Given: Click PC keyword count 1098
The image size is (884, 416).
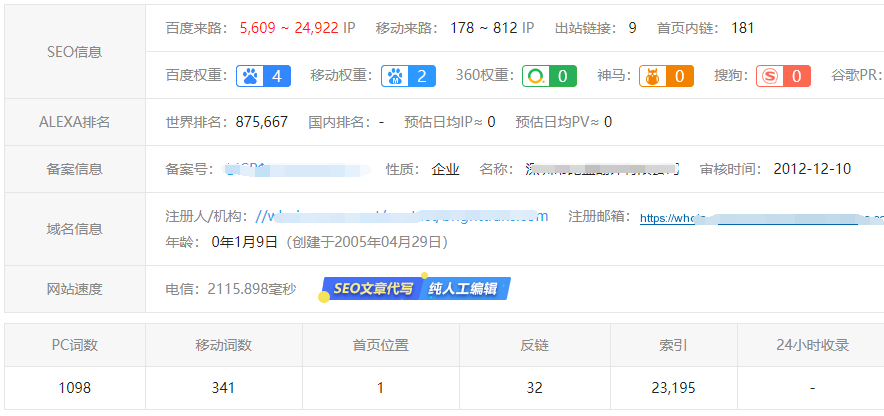Looking at the screenshot, I should pyautogui.click(x=74, y=388).
